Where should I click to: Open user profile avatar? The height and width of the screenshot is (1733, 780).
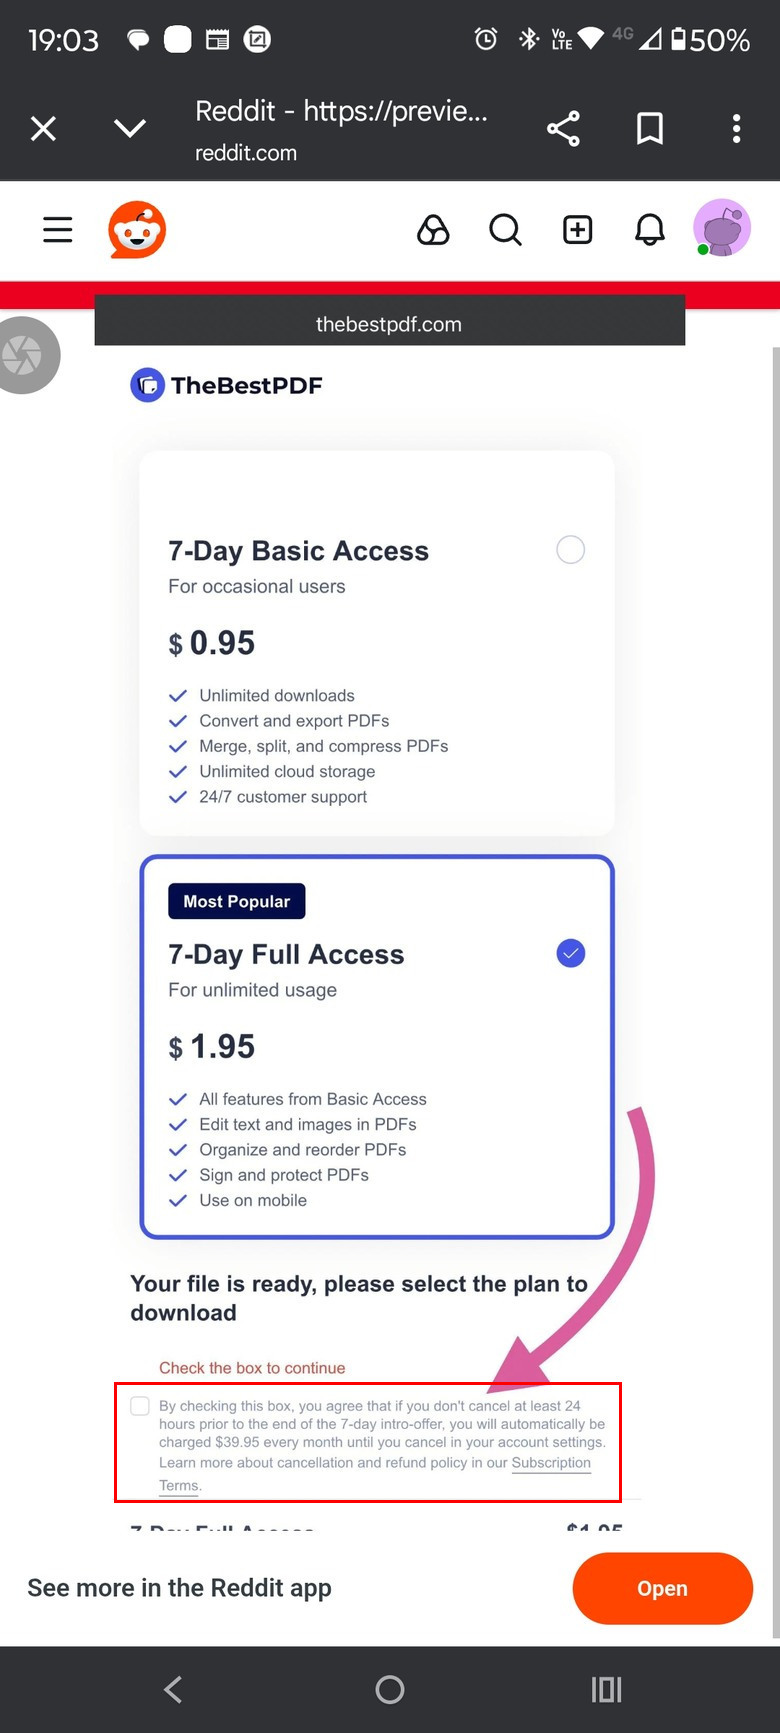[722, 228]
